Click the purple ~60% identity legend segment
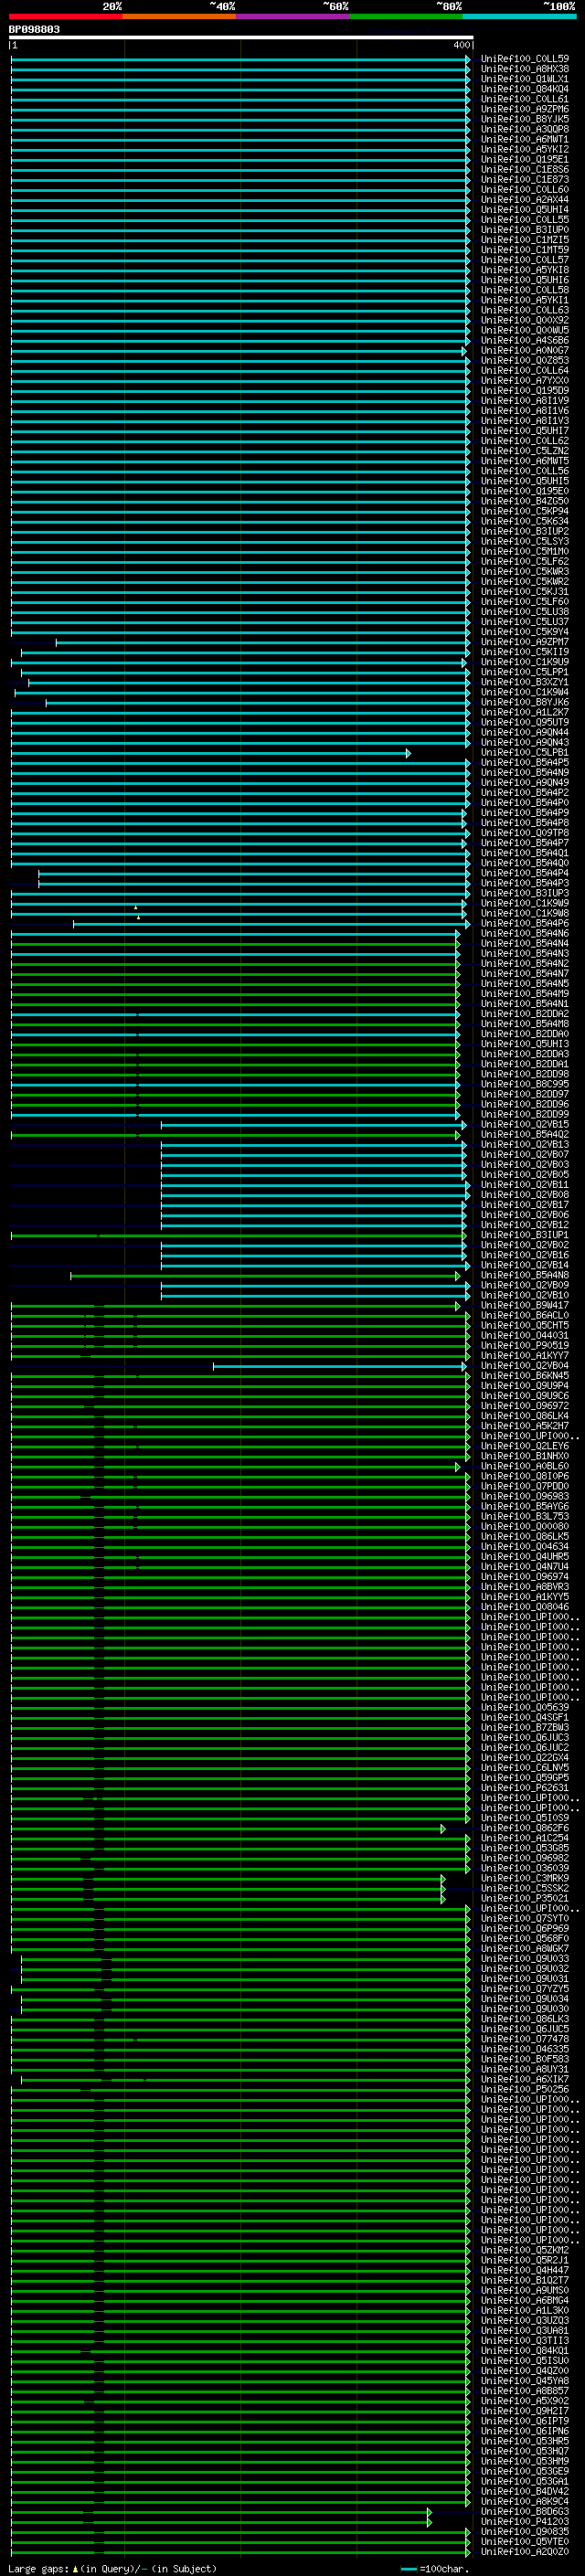585x2576 pixels. pos(293,16)
